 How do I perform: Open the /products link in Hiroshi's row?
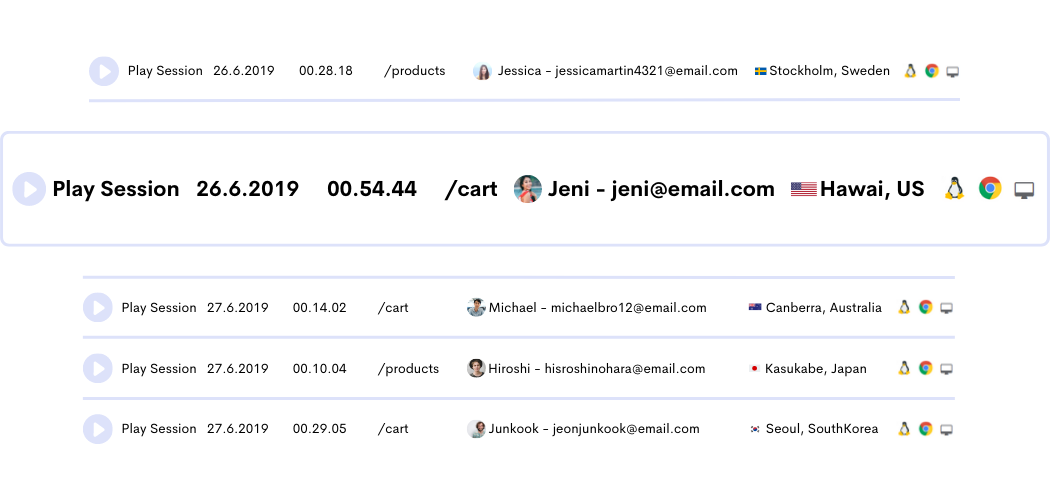[408, 369]
